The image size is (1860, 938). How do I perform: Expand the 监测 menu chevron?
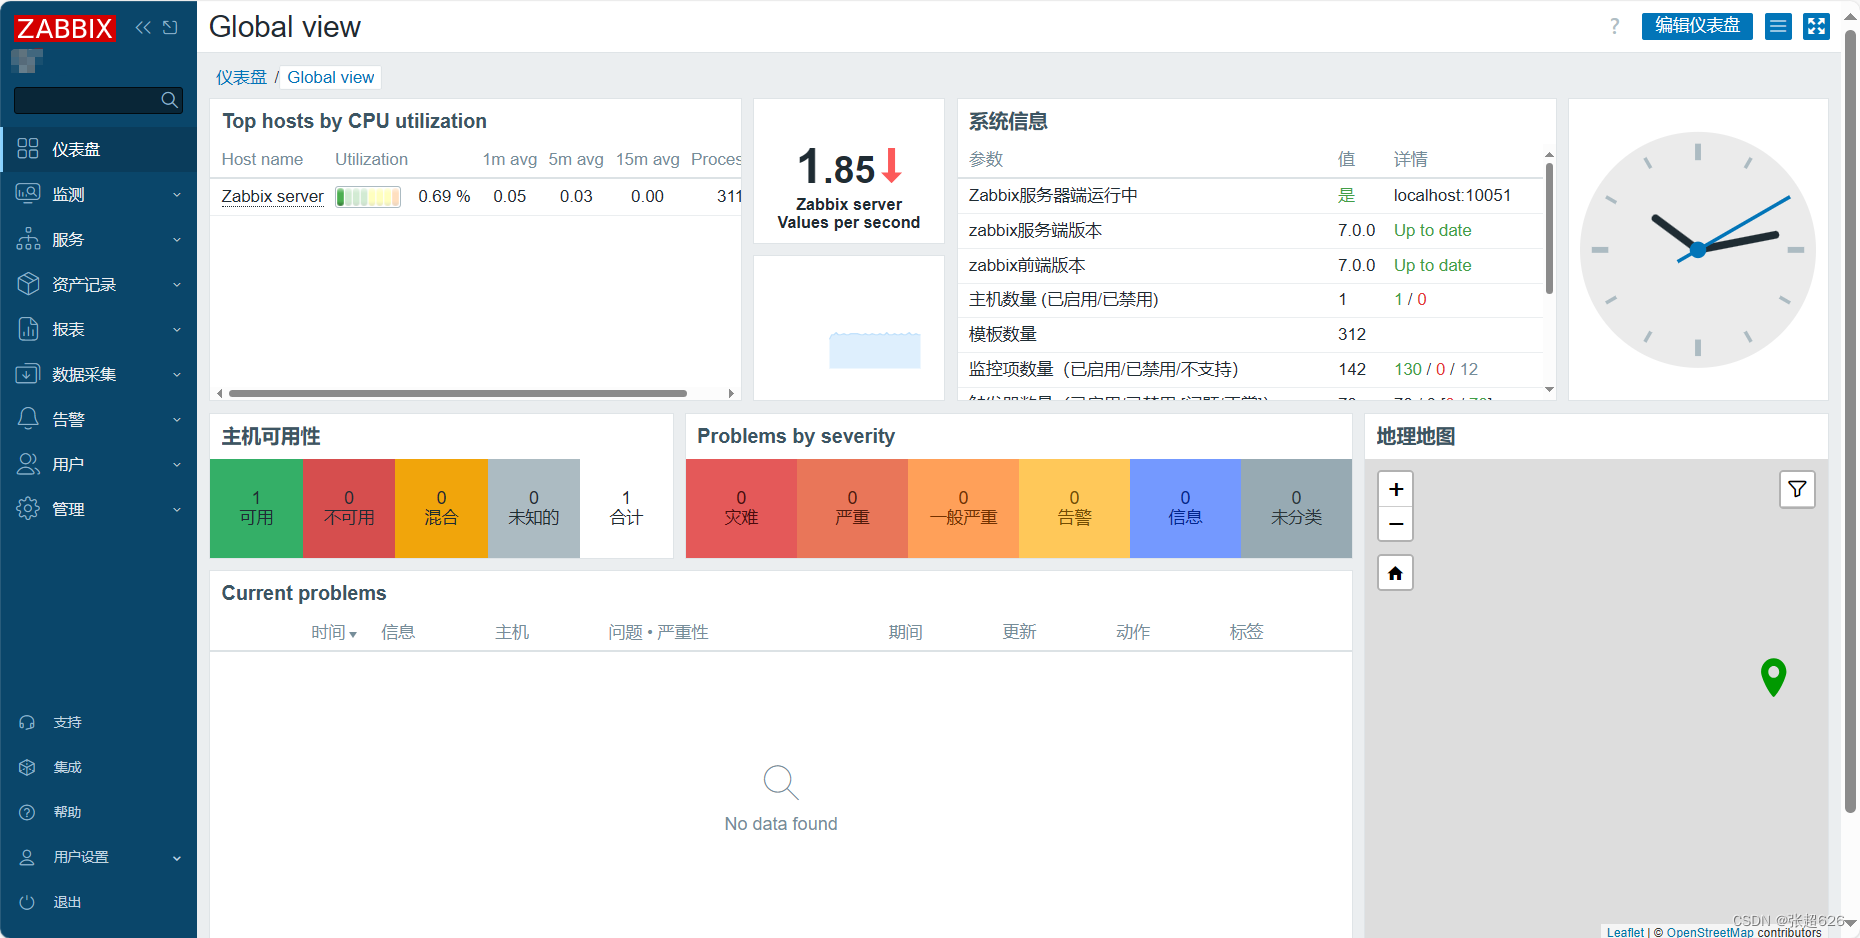177,195
